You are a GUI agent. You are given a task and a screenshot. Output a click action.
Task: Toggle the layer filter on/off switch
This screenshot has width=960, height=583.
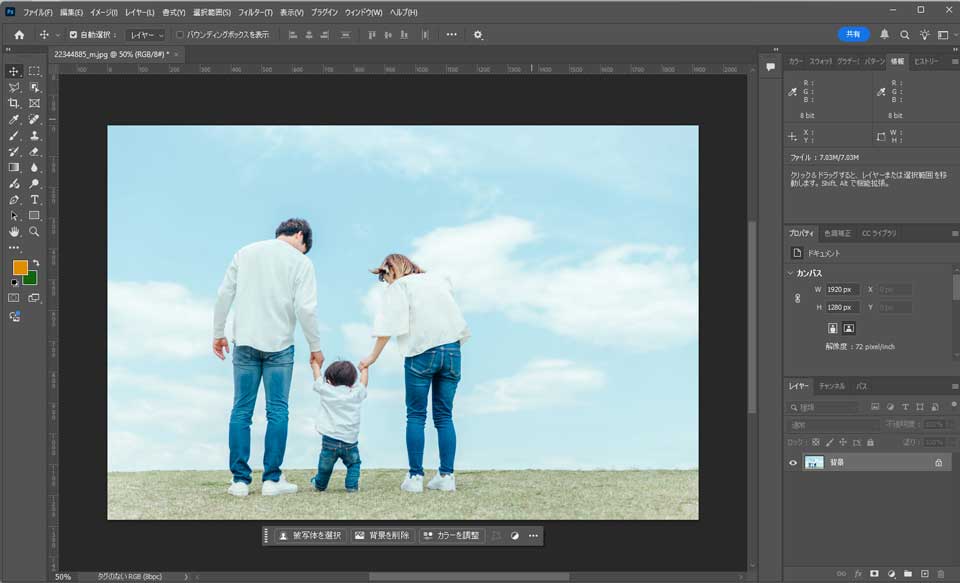(x=953, y=405)
